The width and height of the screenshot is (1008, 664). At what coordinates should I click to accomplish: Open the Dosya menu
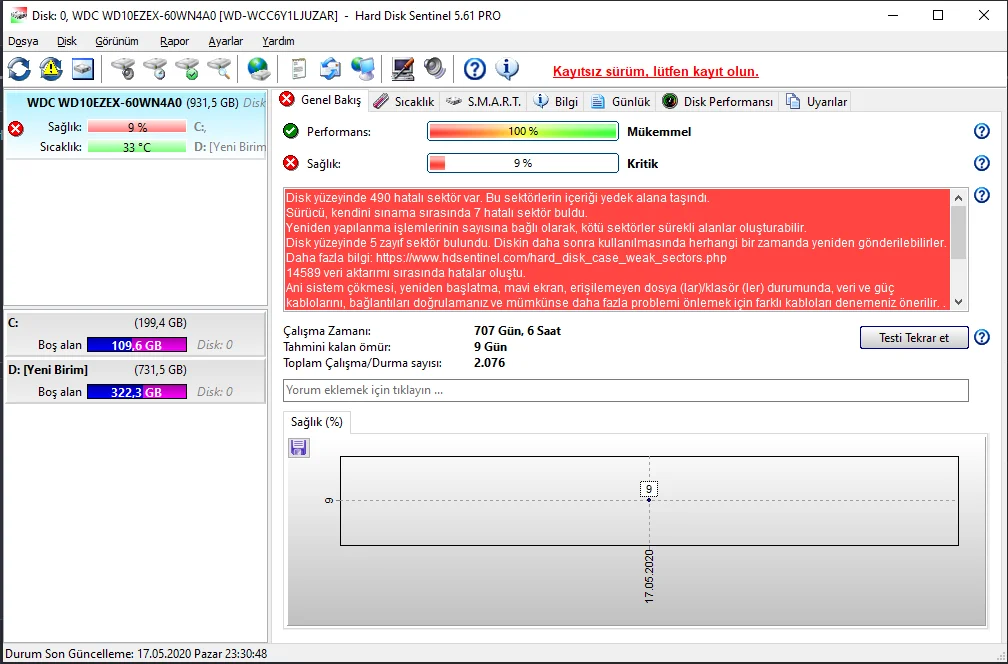pos(23,41)
